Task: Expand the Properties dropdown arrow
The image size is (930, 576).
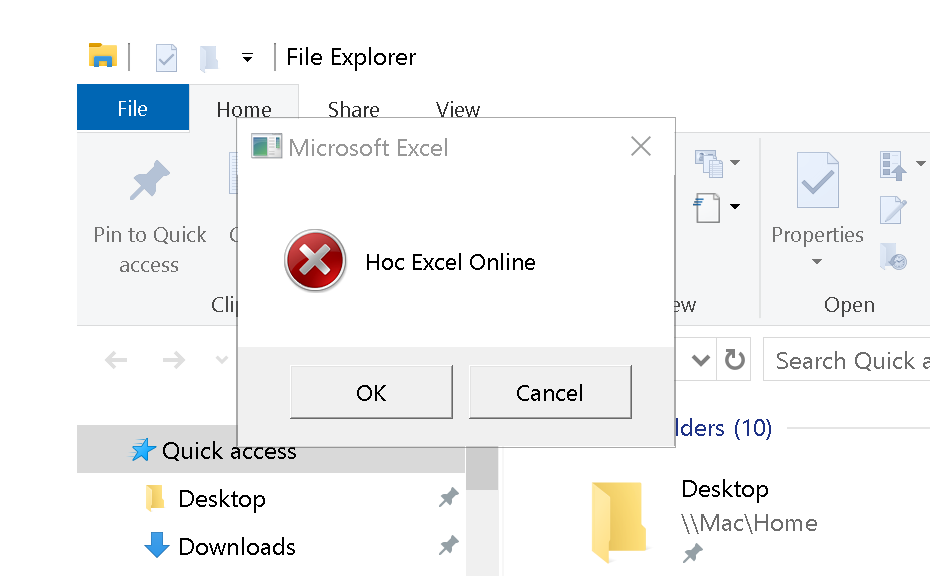Action: 817,260
